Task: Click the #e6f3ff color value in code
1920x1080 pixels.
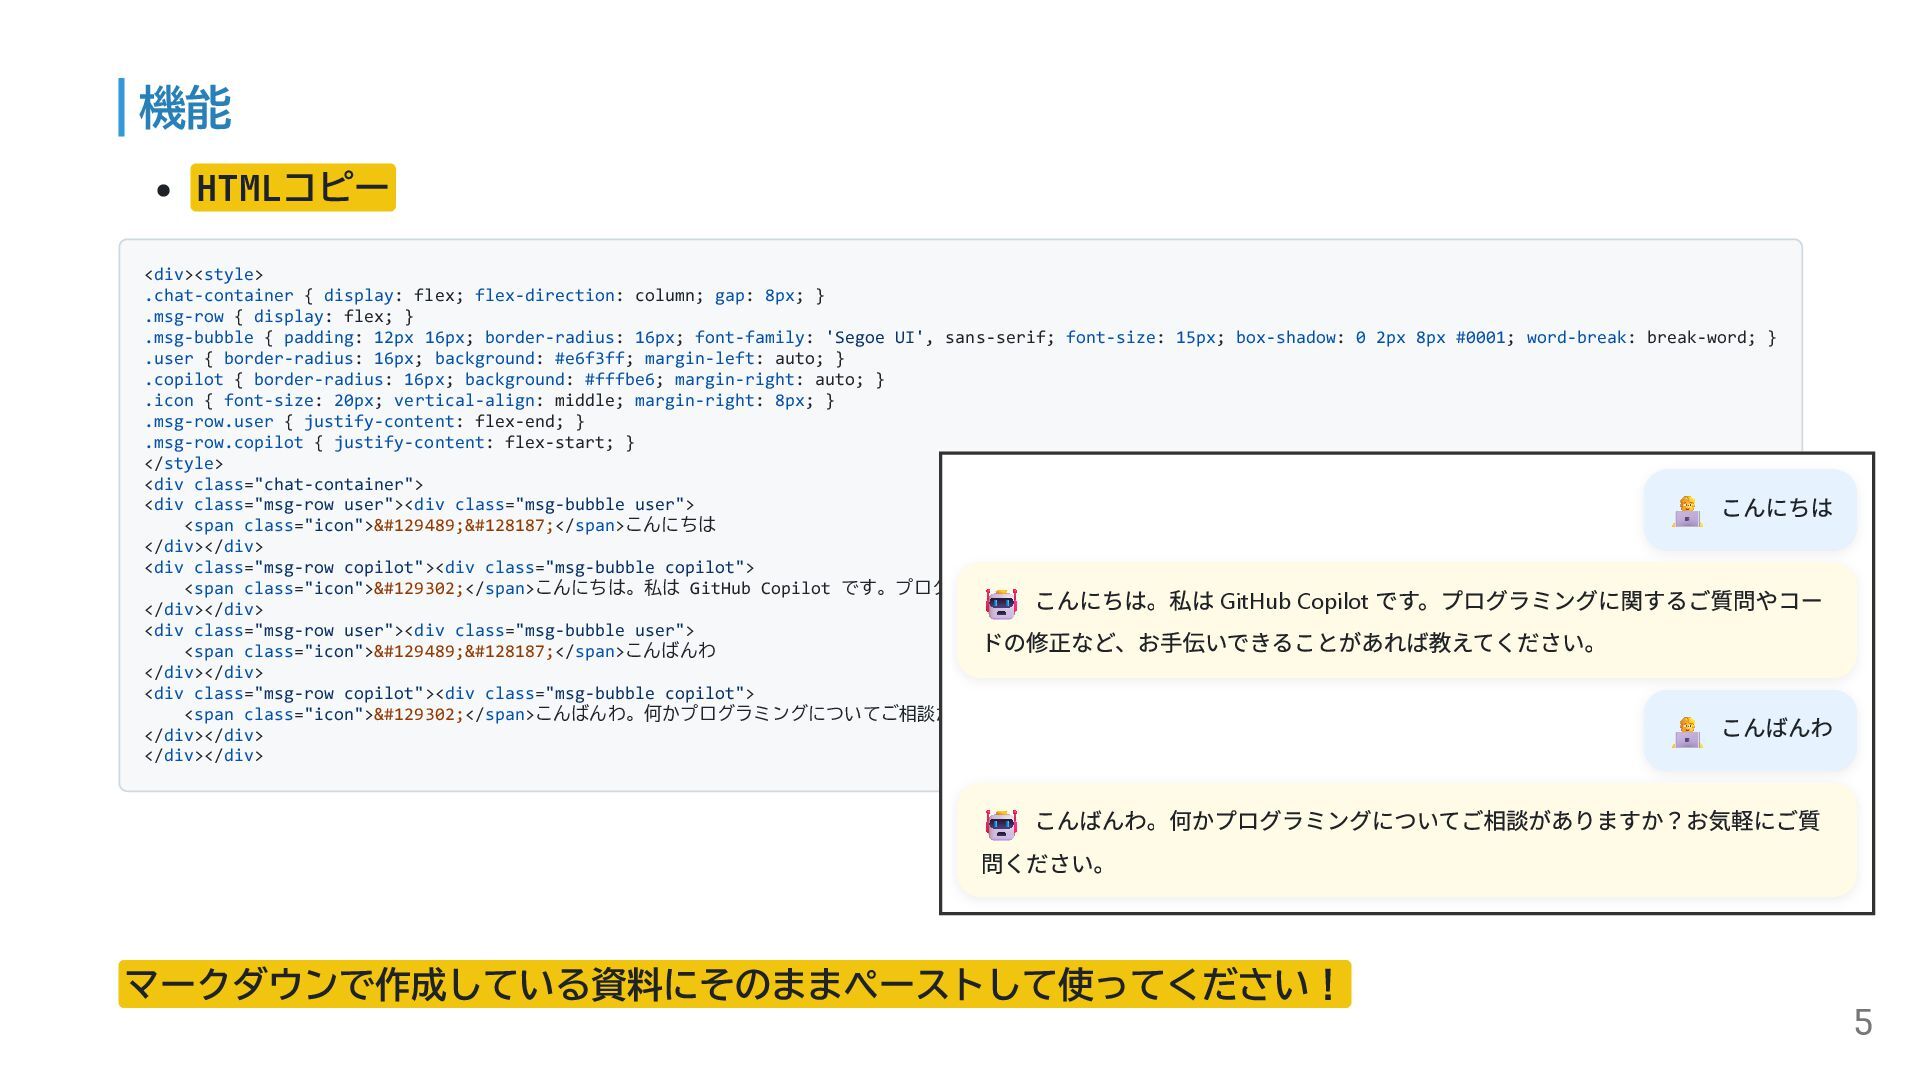Action: click(589, 358)
